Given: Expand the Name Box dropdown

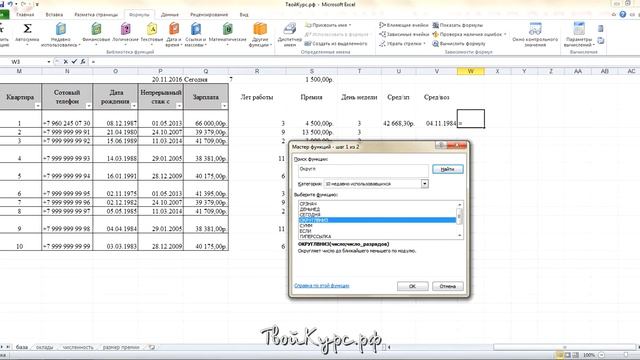Looking at the screenshot, I should pyautogui.click(x=49, y=62).
